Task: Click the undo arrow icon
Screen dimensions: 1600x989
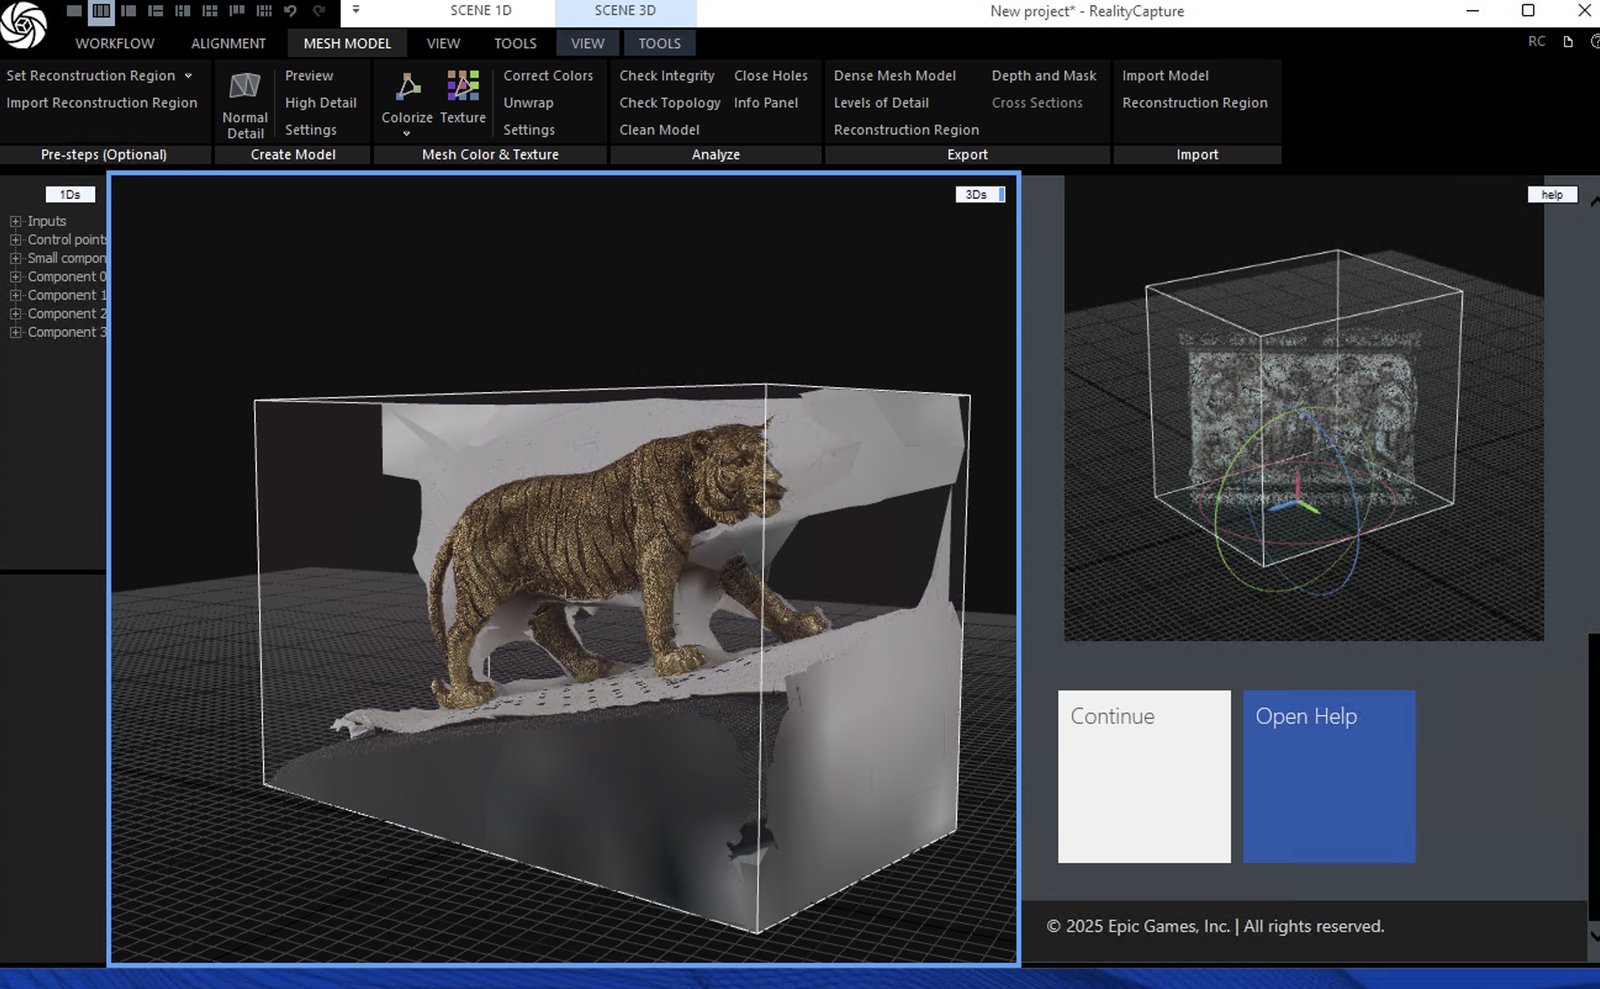Action: point(290,11)
